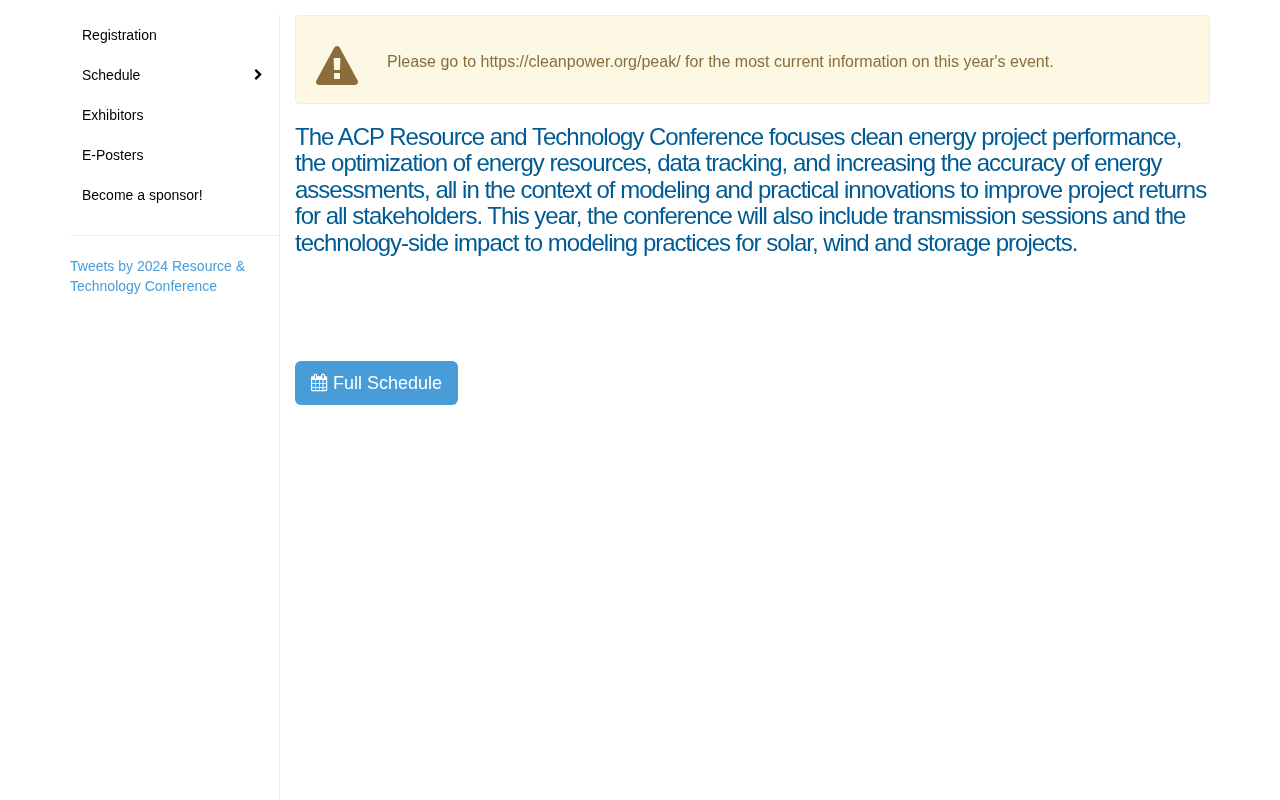1280x800 pixels.
Task: Click the cleanpower.org/peak URL in the notice
Action: click(x=580, y=62)
